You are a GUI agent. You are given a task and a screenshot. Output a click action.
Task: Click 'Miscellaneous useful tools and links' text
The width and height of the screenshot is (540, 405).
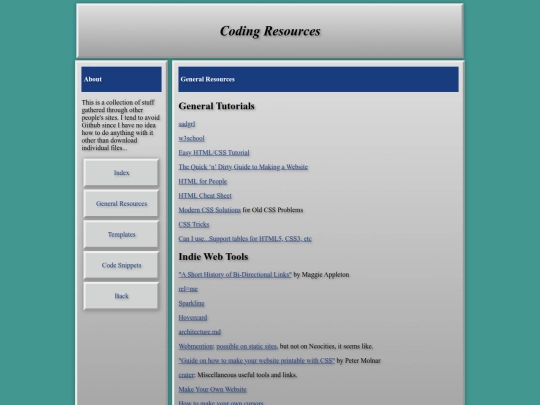247,375
